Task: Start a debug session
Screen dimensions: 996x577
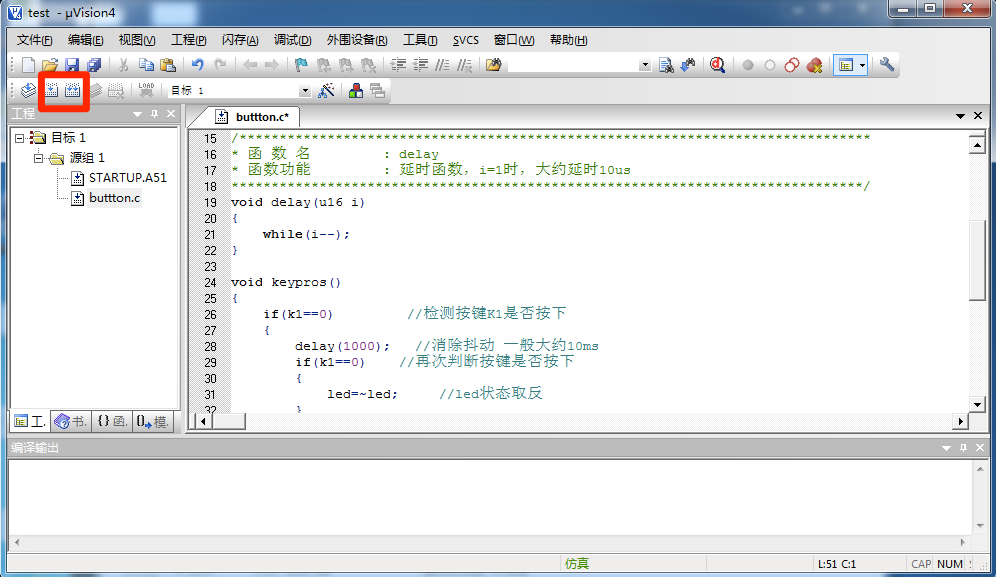Action: tap(717, 65)
